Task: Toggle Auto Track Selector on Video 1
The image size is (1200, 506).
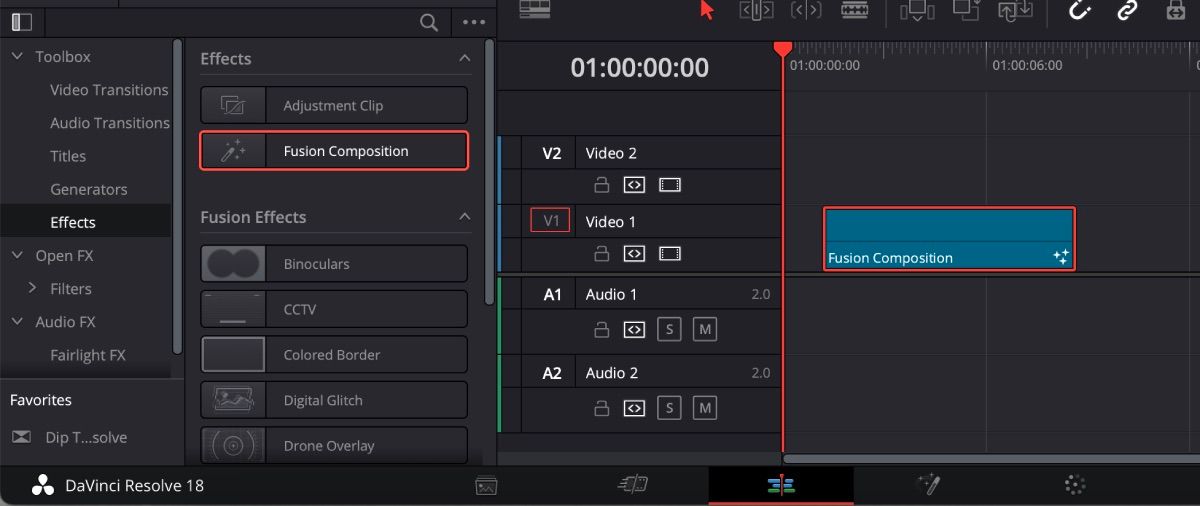Action: [x=634, y=254]
